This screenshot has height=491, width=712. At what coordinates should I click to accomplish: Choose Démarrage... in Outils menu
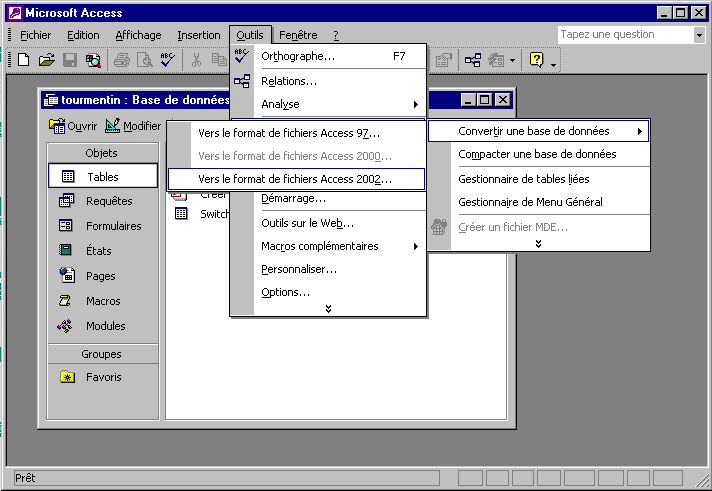(x=329, y=198)
